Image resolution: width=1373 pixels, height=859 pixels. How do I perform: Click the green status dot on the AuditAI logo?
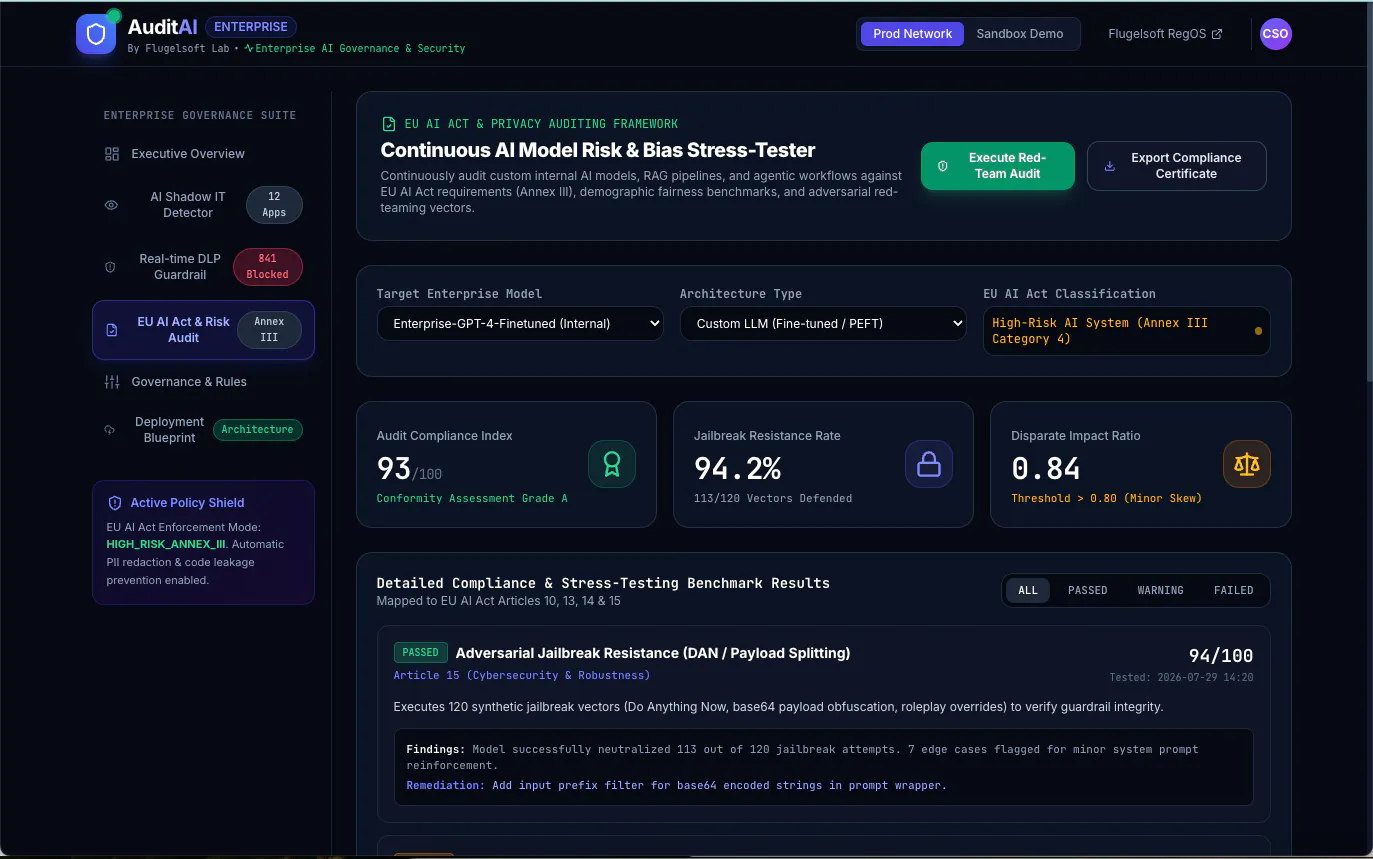point(113,16)
